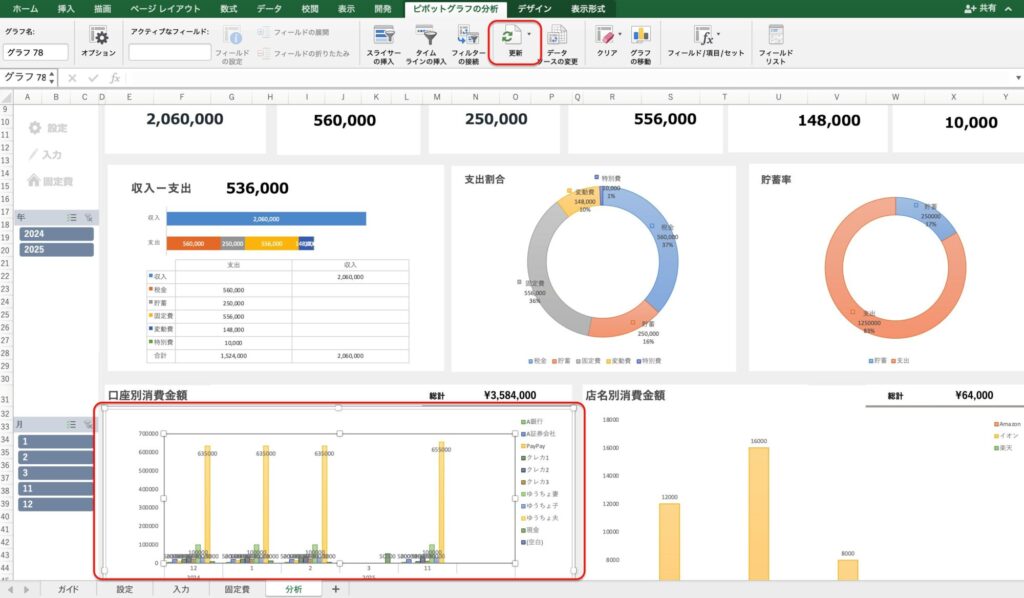Clear the filter on the 年 slicer
Image resolution: width=1024 pixels, height=598 pixels.
pyautogui.click(x=88, y=216)
